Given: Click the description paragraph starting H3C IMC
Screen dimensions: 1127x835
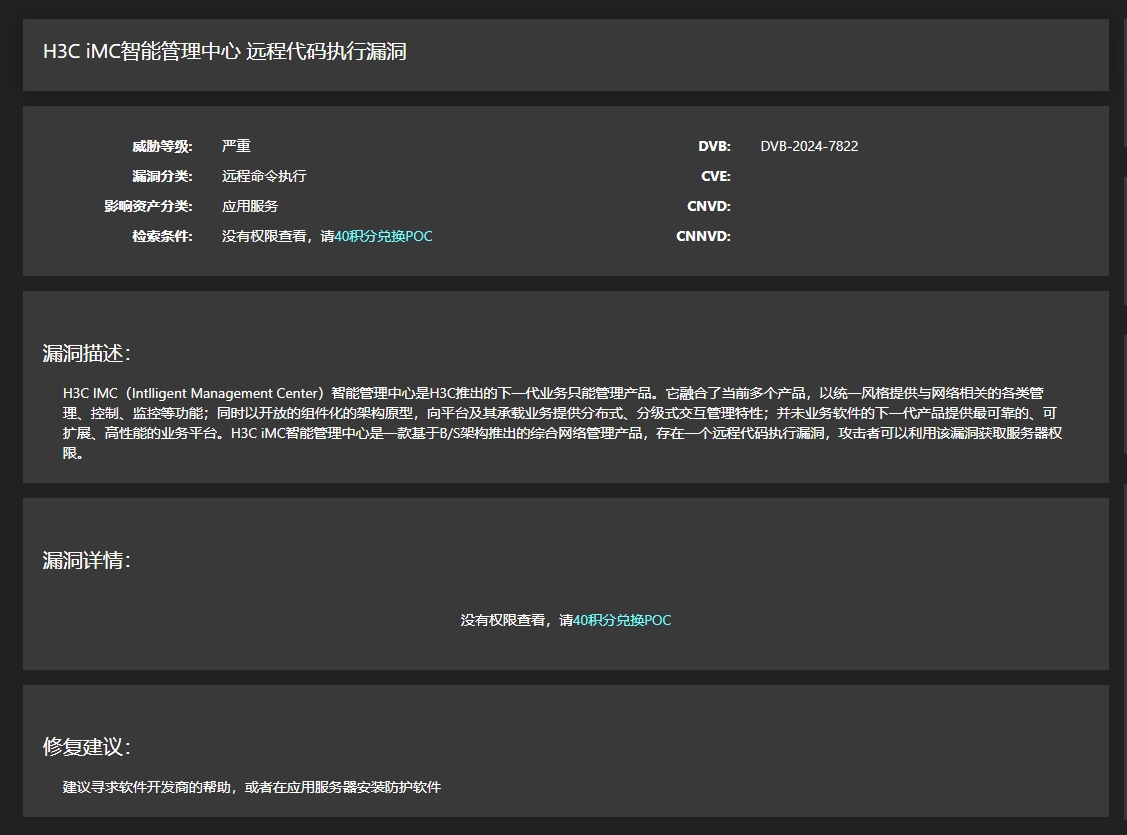Looking at the screenshot, I should (563, 423).
